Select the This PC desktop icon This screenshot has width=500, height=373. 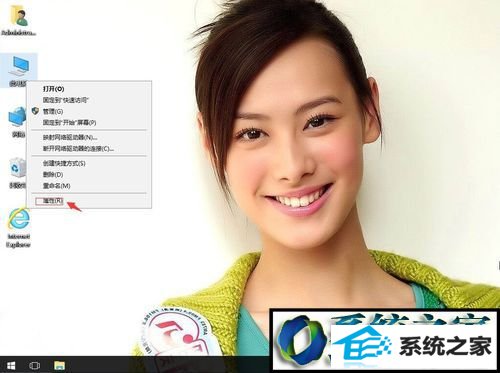19,70
